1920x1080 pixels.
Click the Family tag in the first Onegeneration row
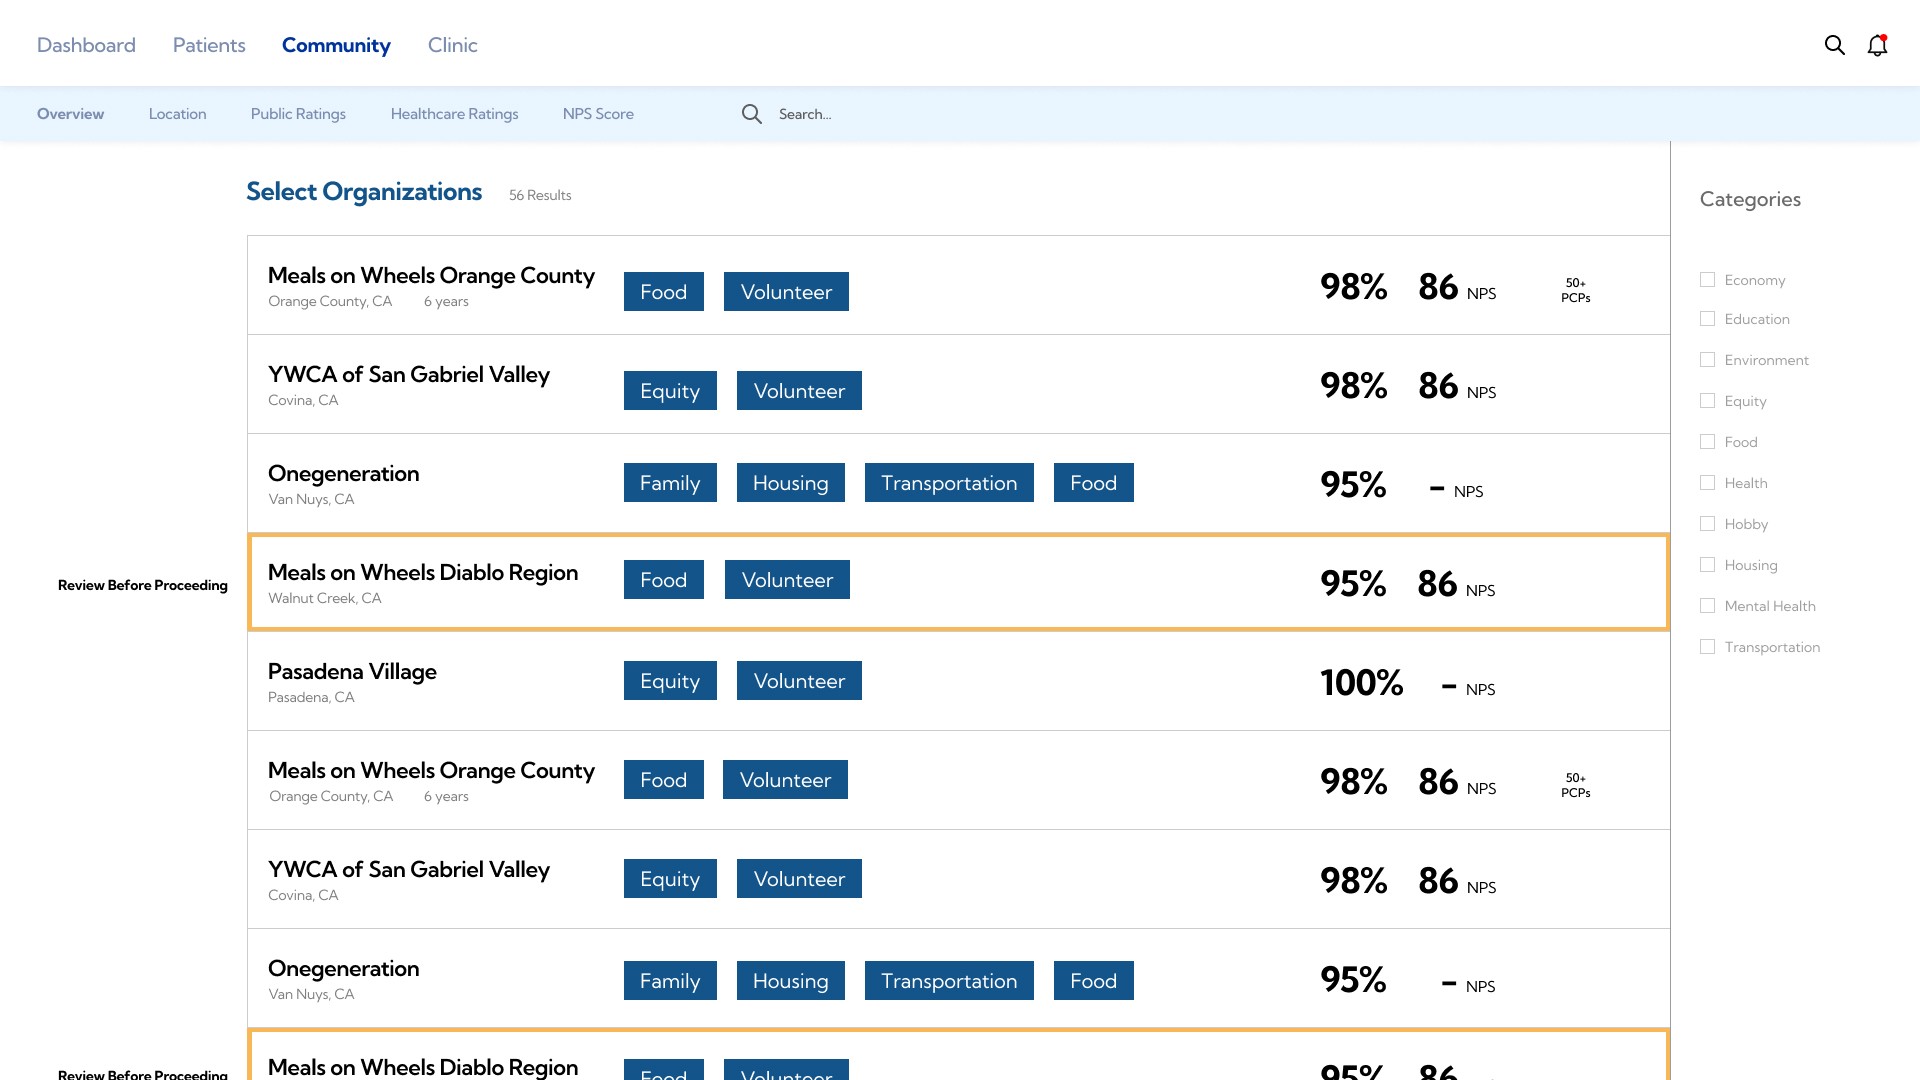click(x=670, y=483)
